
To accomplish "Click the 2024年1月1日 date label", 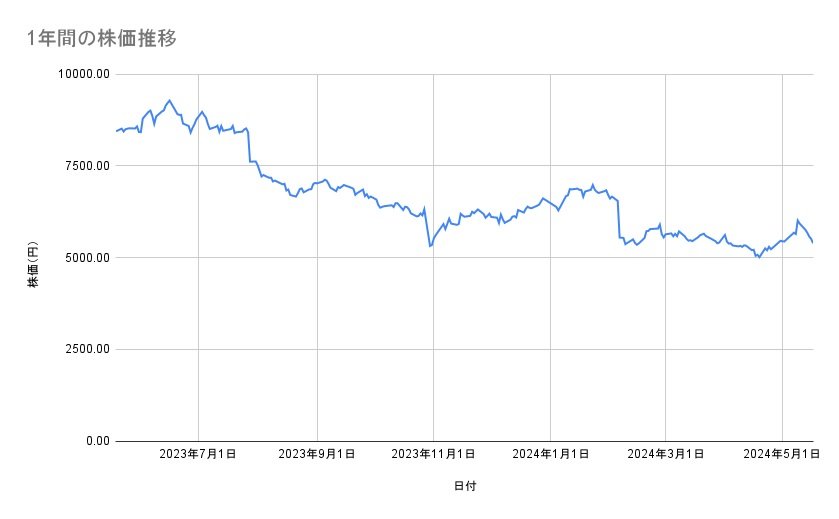I will (x=551, y=455).
